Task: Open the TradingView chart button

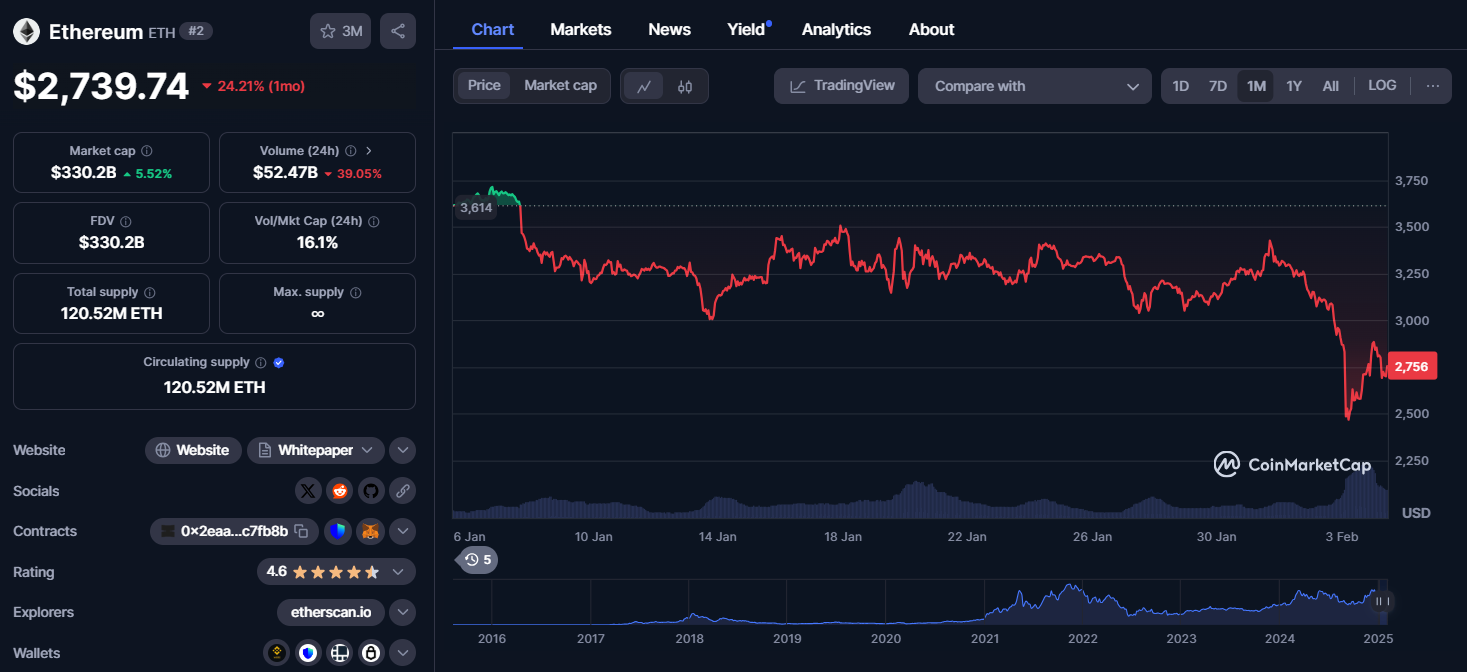Action: click(841, 86)
